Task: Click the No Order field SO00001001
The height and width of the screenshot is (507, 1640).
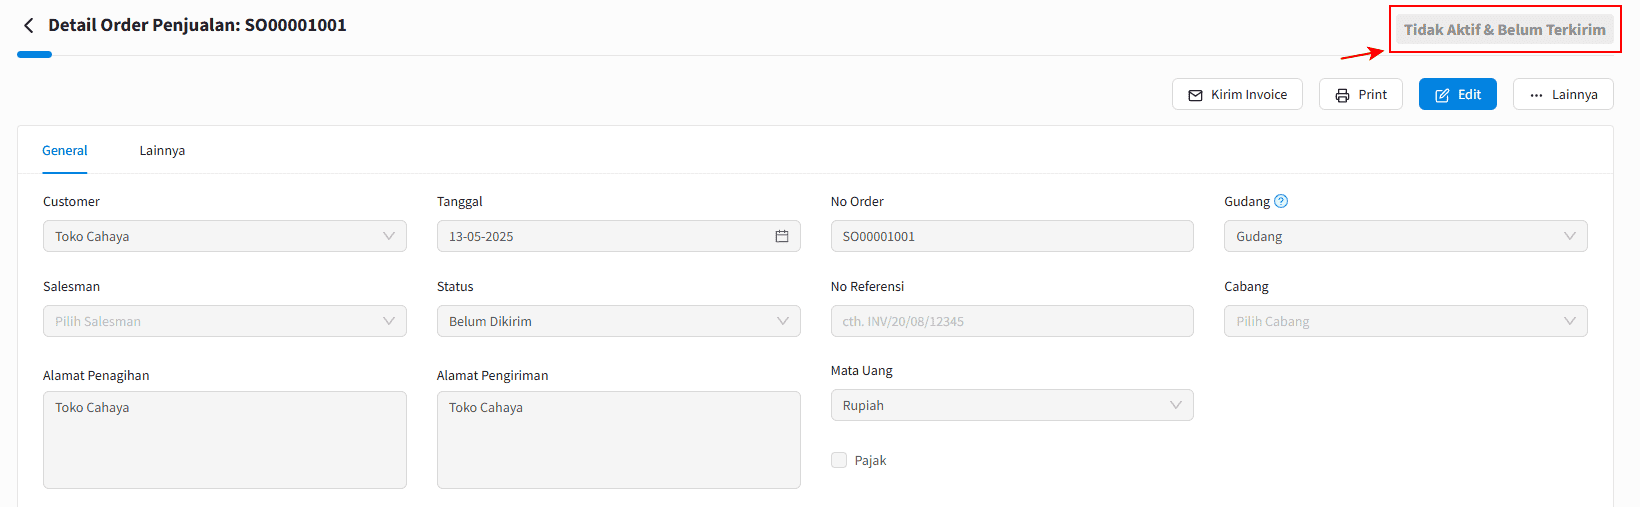Action: click(x=1012, y=236)
